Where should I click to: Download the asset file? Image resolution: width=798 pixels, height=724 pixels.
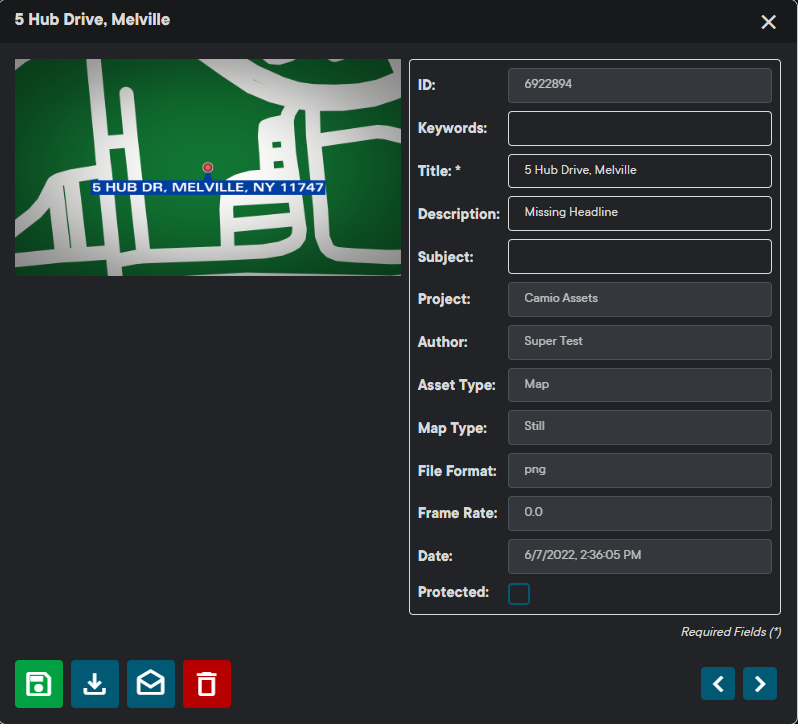point(95,684)
